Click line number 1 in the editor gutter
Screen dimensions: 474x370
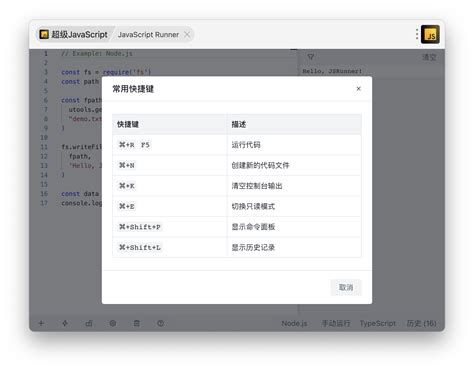[x=46, y=53]
